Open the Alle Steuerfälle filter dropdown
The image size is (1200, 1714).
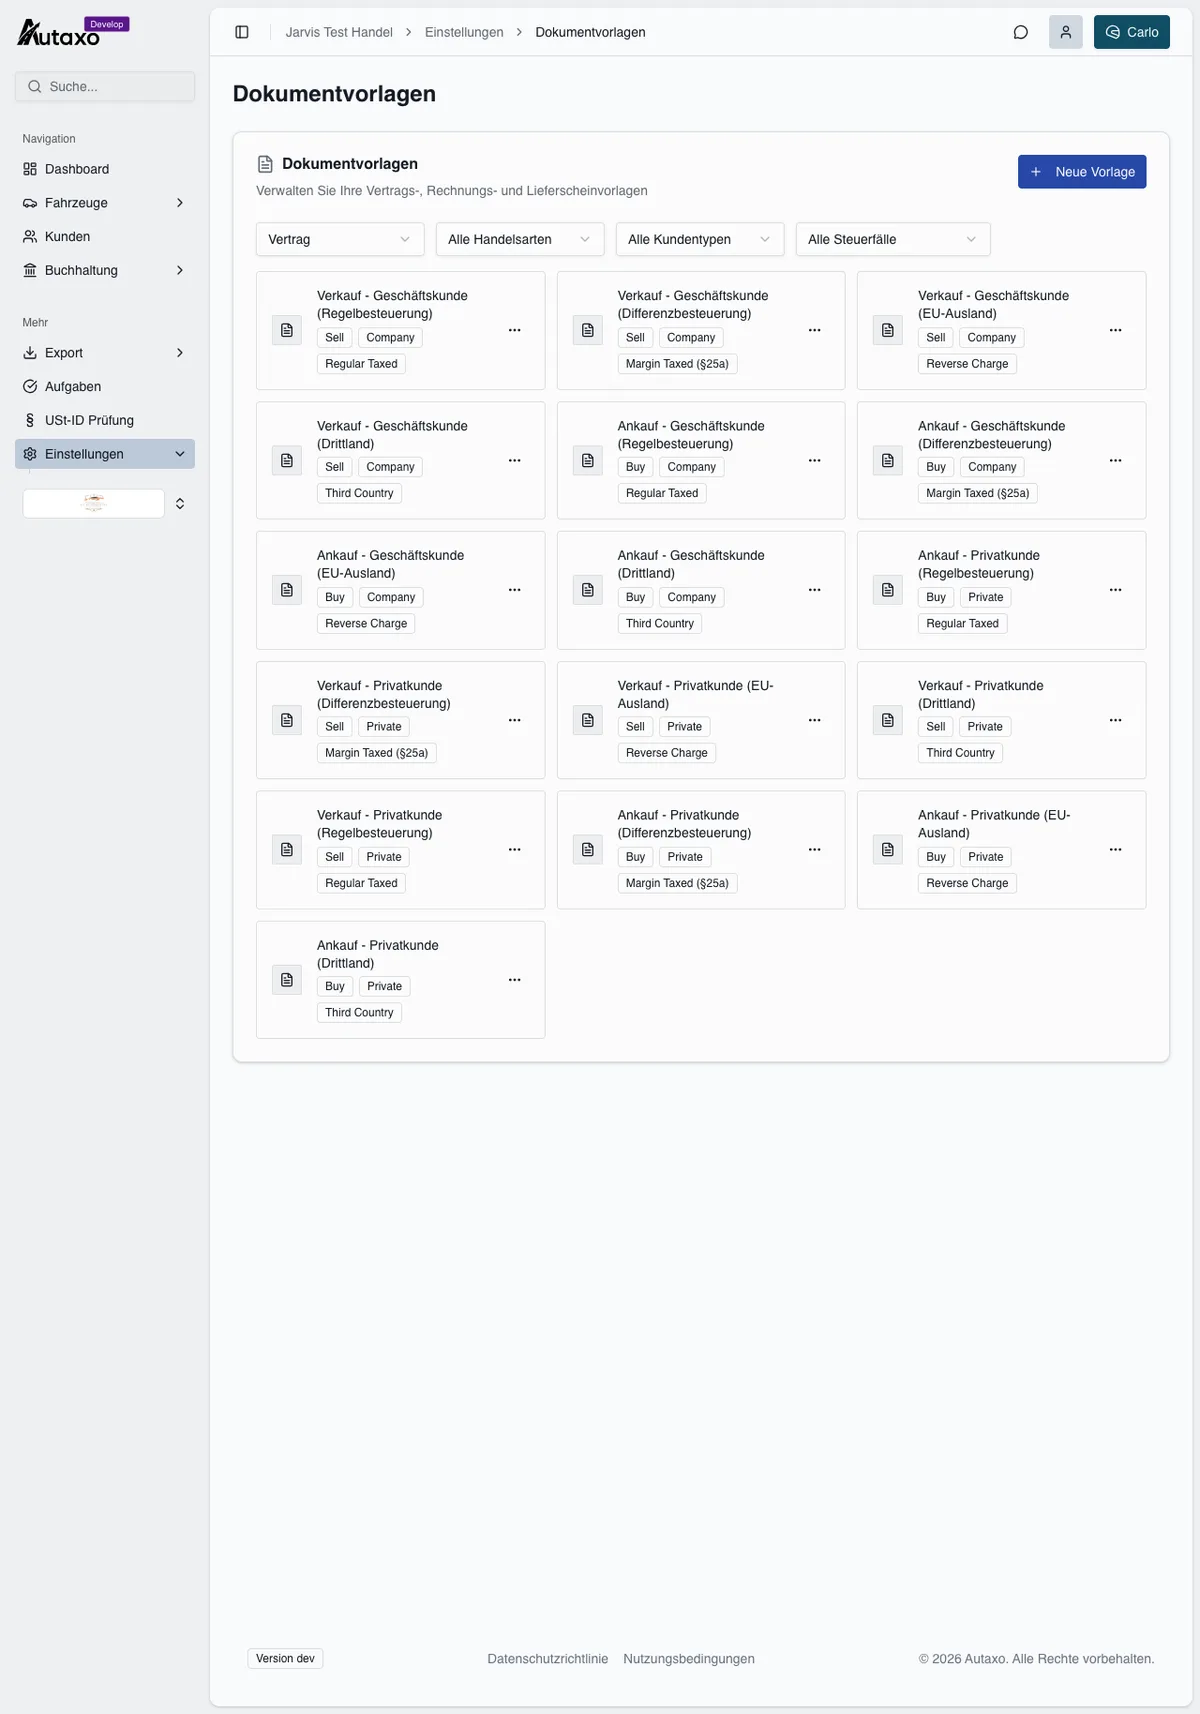pos(893,239)
